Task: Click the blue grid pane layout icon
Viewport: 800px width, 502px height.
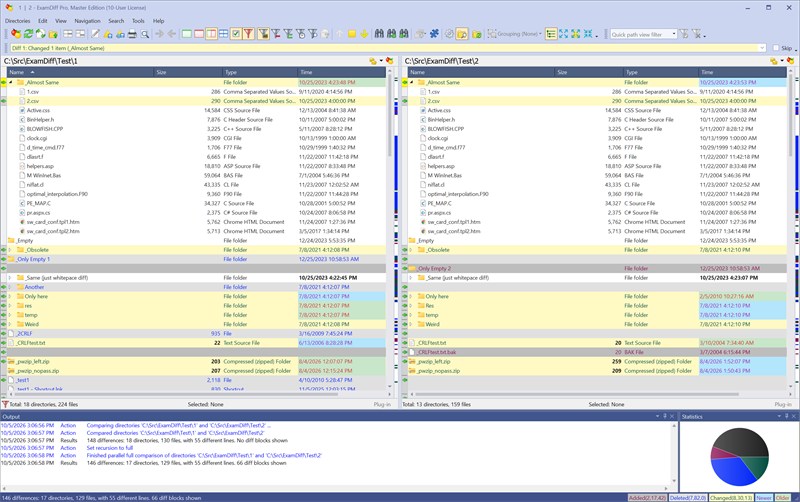Action: click(223, 34)
